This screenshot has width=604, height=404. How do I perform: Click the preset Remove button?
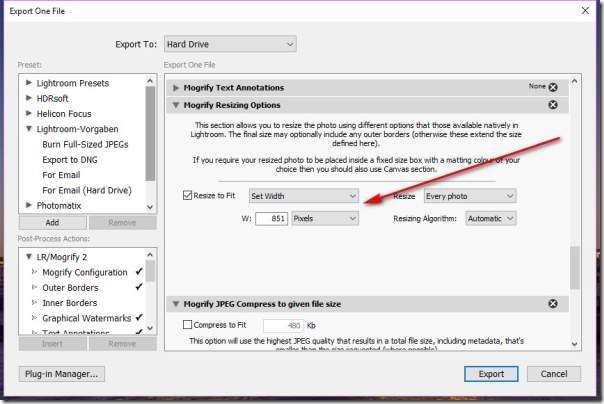pos(122,223)
